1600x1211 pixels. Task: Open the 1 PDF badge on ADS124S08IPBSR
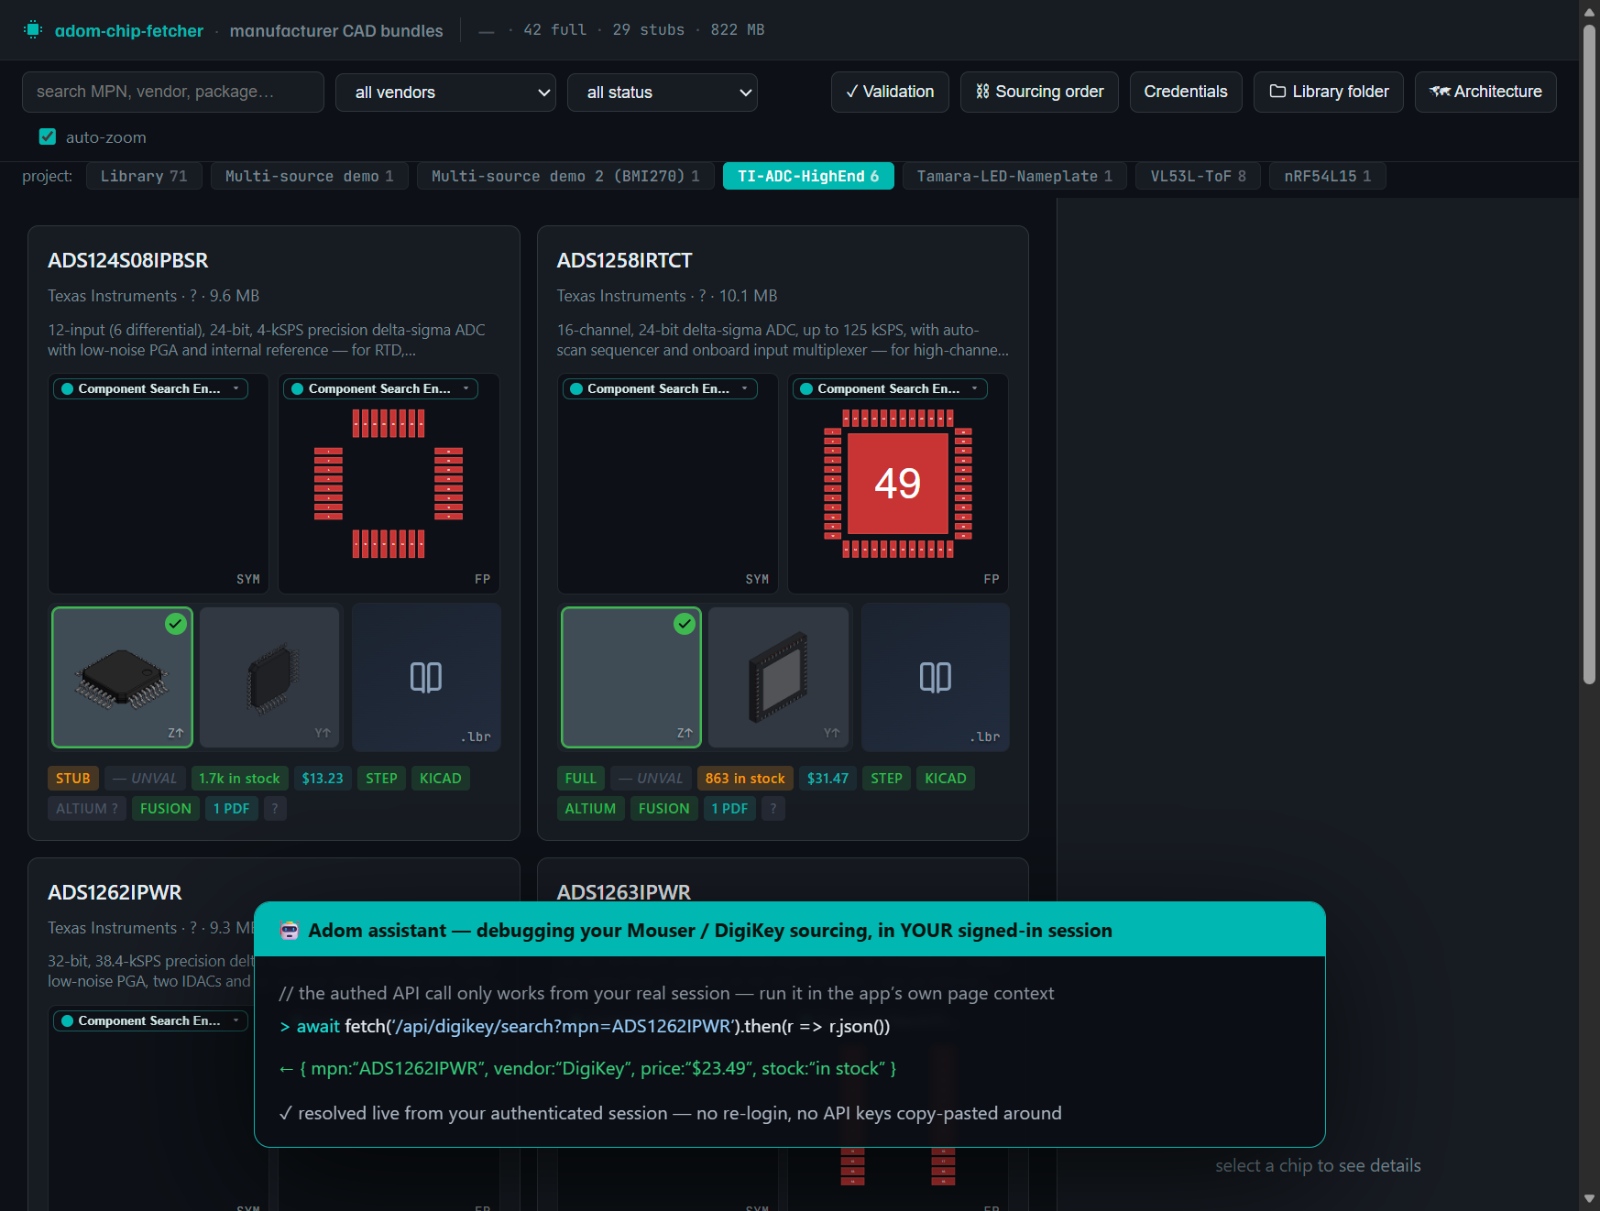(x=231, y=808)
